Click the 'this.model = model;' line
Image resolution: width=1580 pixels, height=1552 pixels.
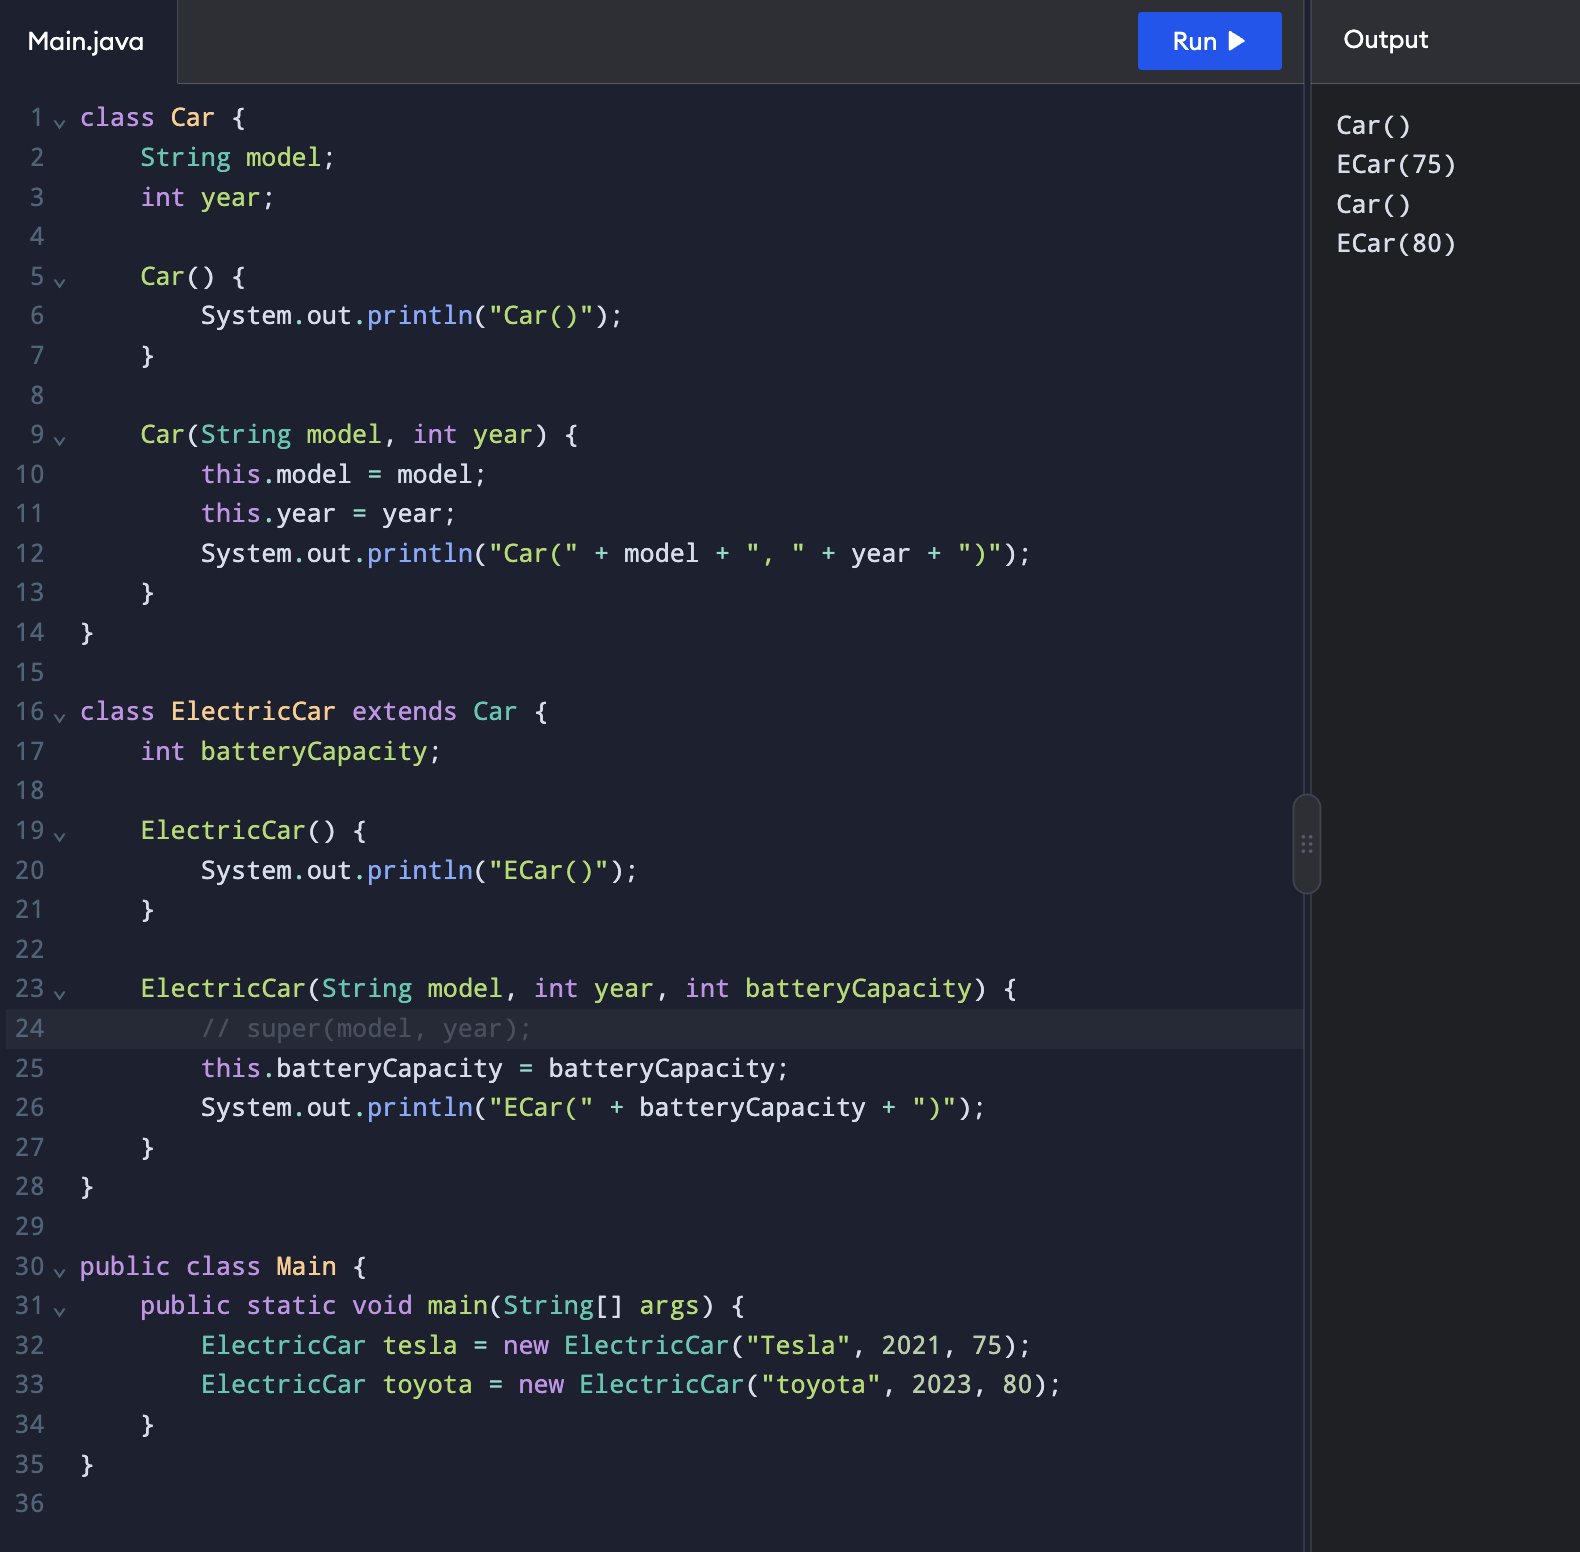(343, 474)
